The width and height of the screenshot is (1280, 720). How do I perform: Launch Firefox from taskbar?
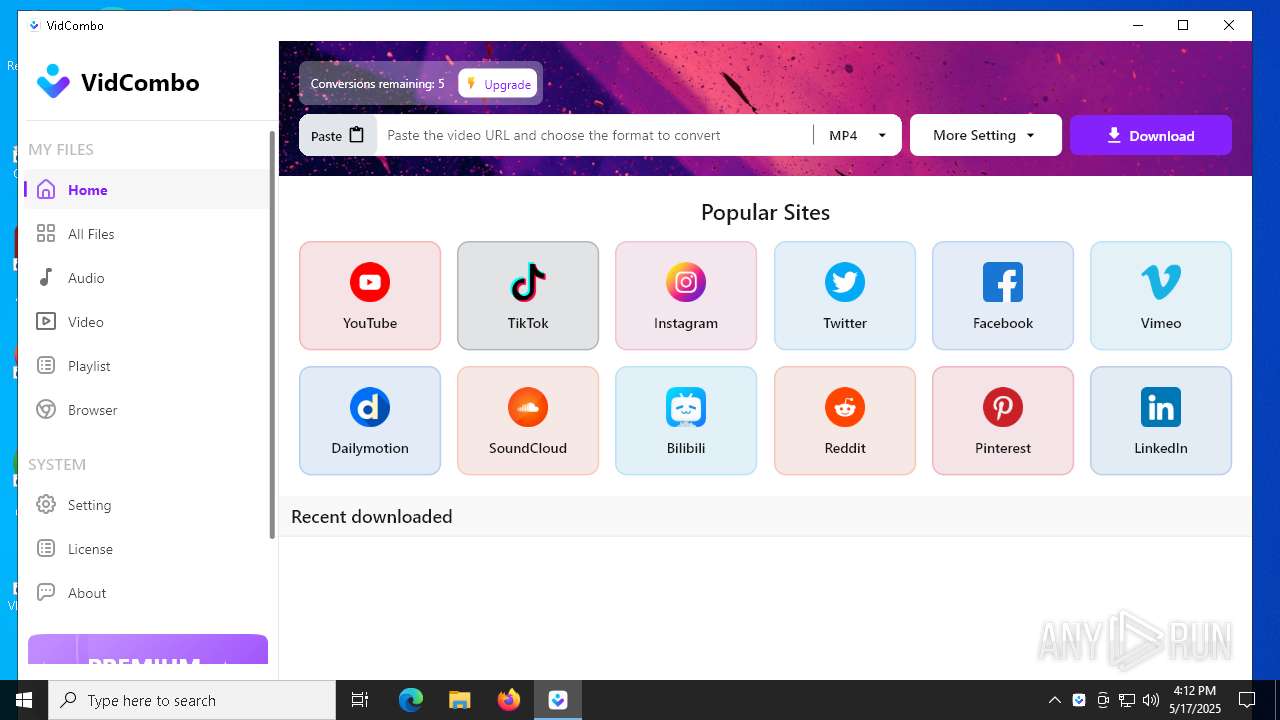click(x=509, y=700)
